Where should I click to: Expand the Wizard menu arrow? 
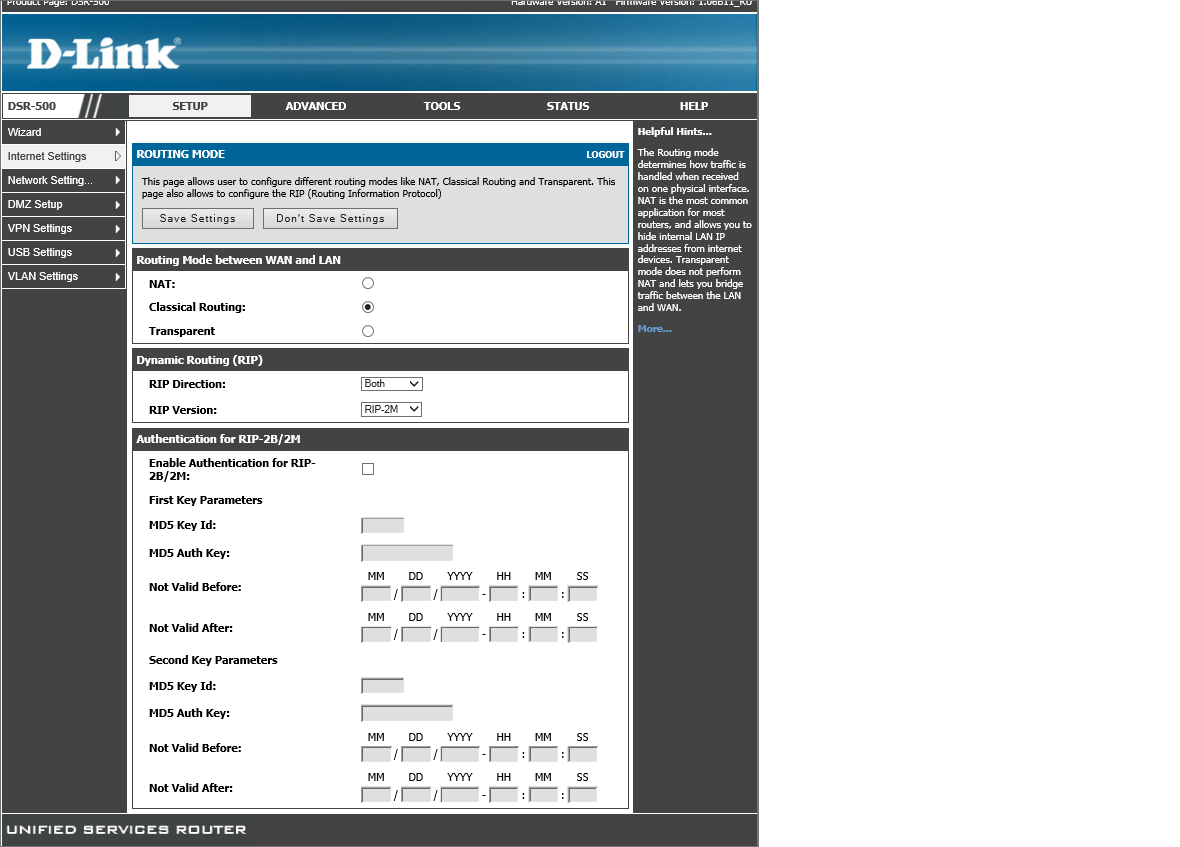coord(117,132)
